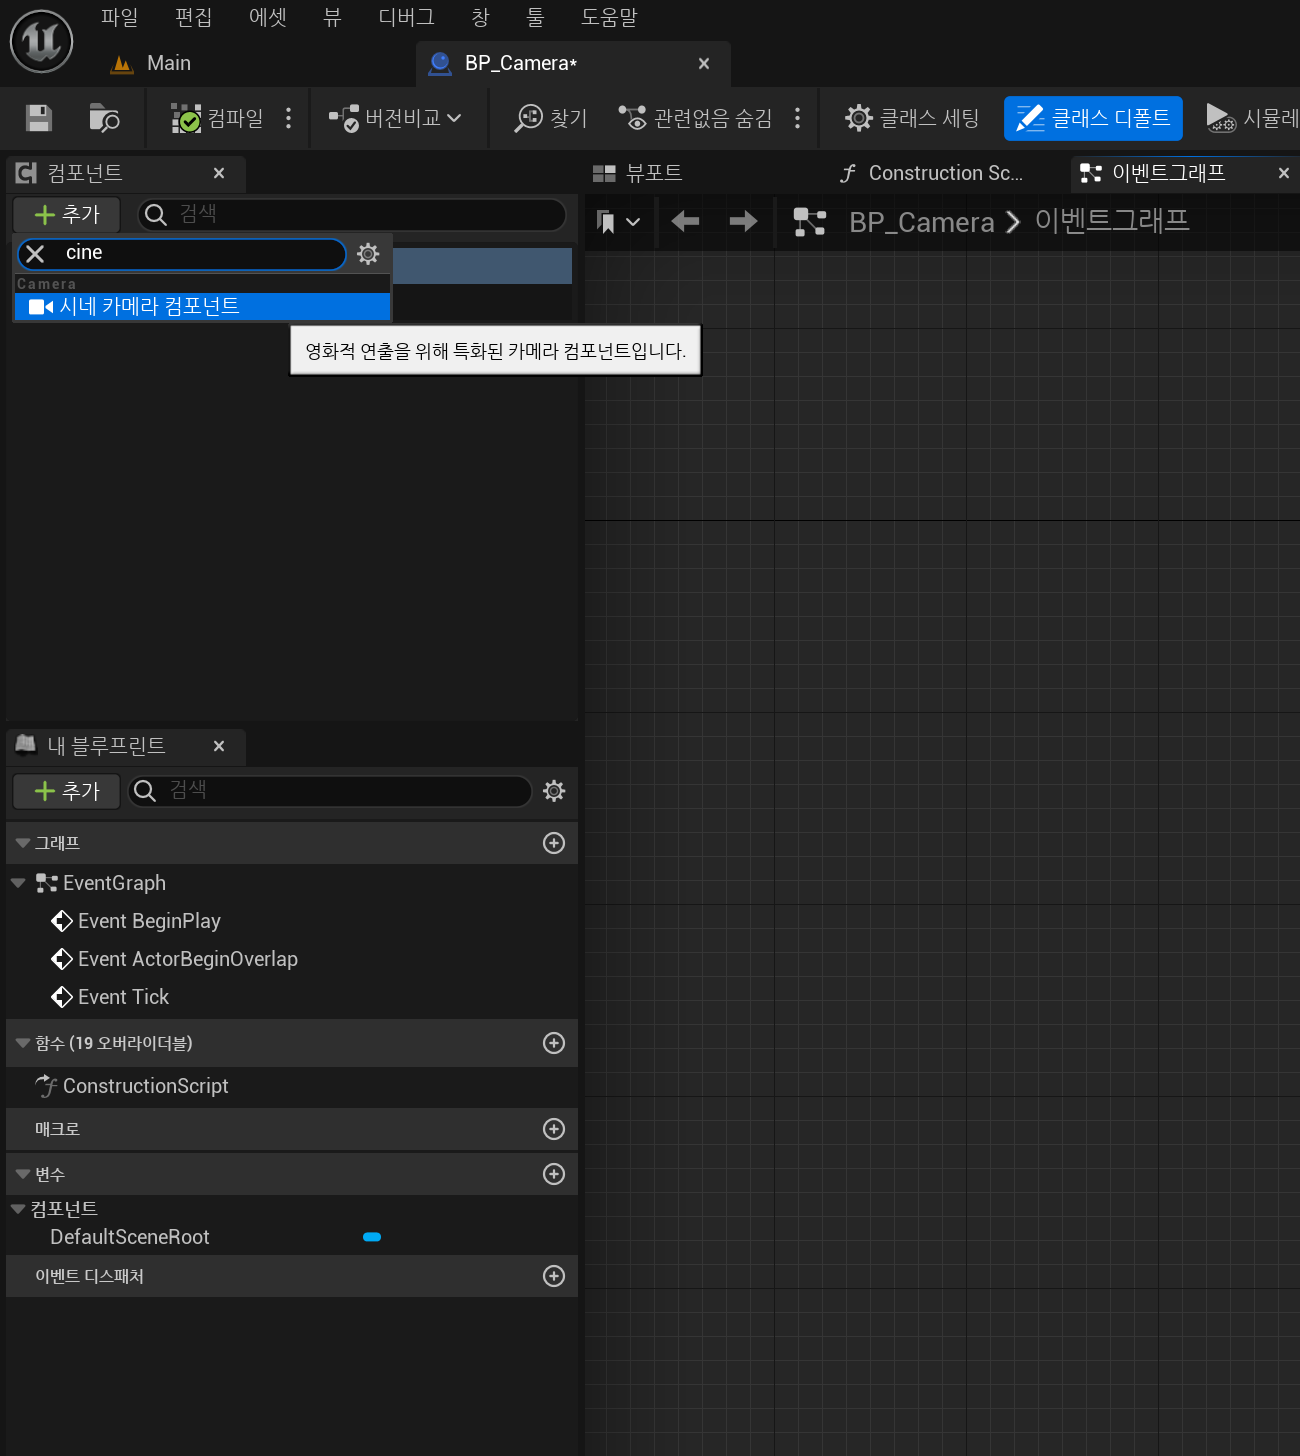Image resolution: width=1300 pixels, height=1456 pixels.
Task: Focus the Components 검색 search field
Action: tap(352, 214)
